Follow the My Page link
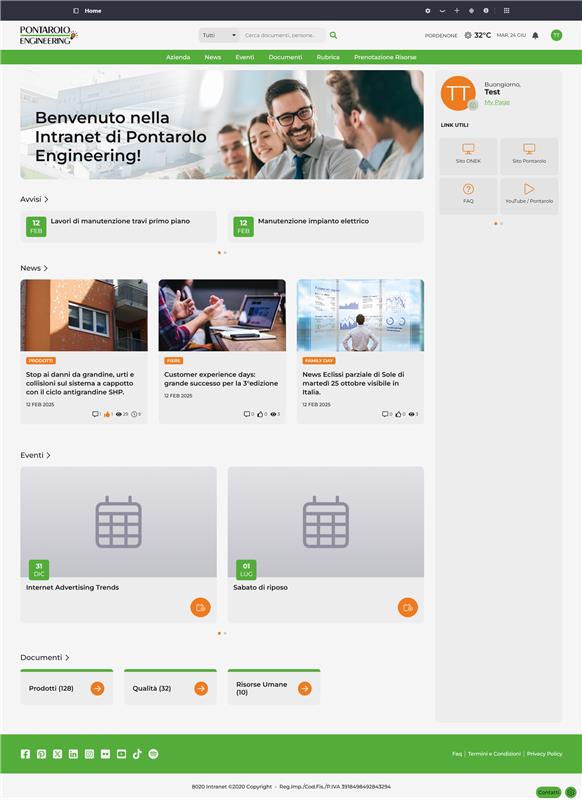 tap(497, 102)
